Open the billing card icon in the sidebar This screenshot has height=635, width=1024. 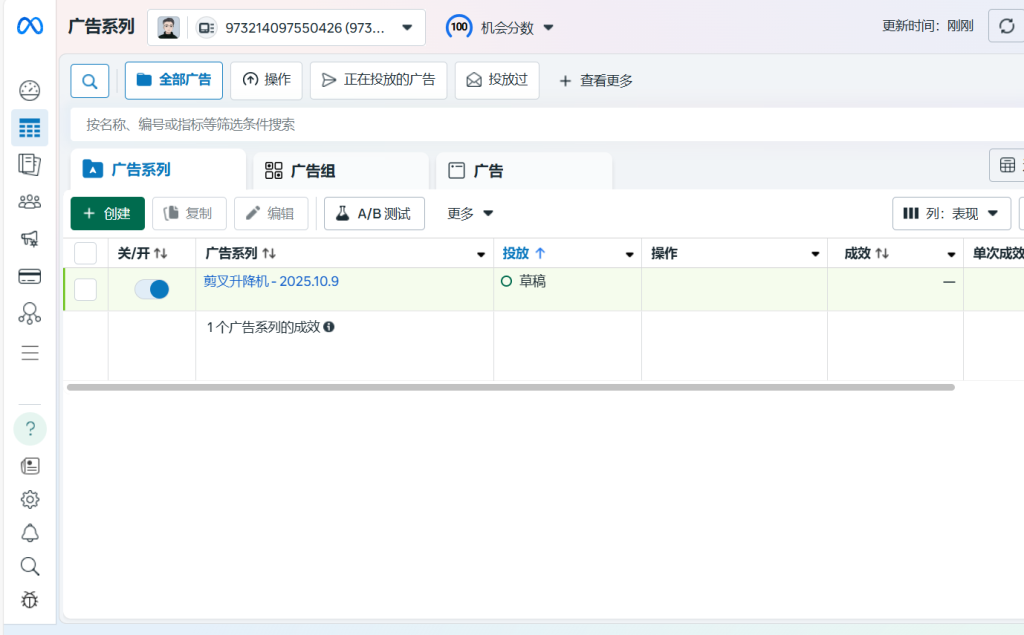[x=30, y=276]
